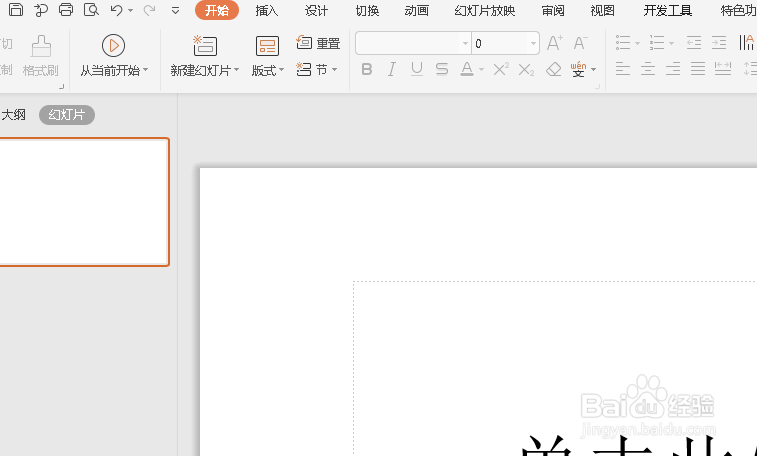The height and width of the screenshot is (456, 757).
Task: Open the font color dropdown arrow
Action: (x=481, y=70)
